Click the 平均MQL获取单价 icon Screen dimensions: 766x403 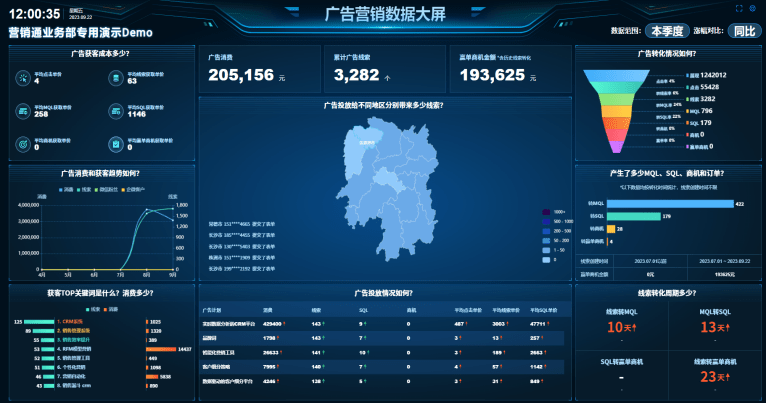coord(22,111)
